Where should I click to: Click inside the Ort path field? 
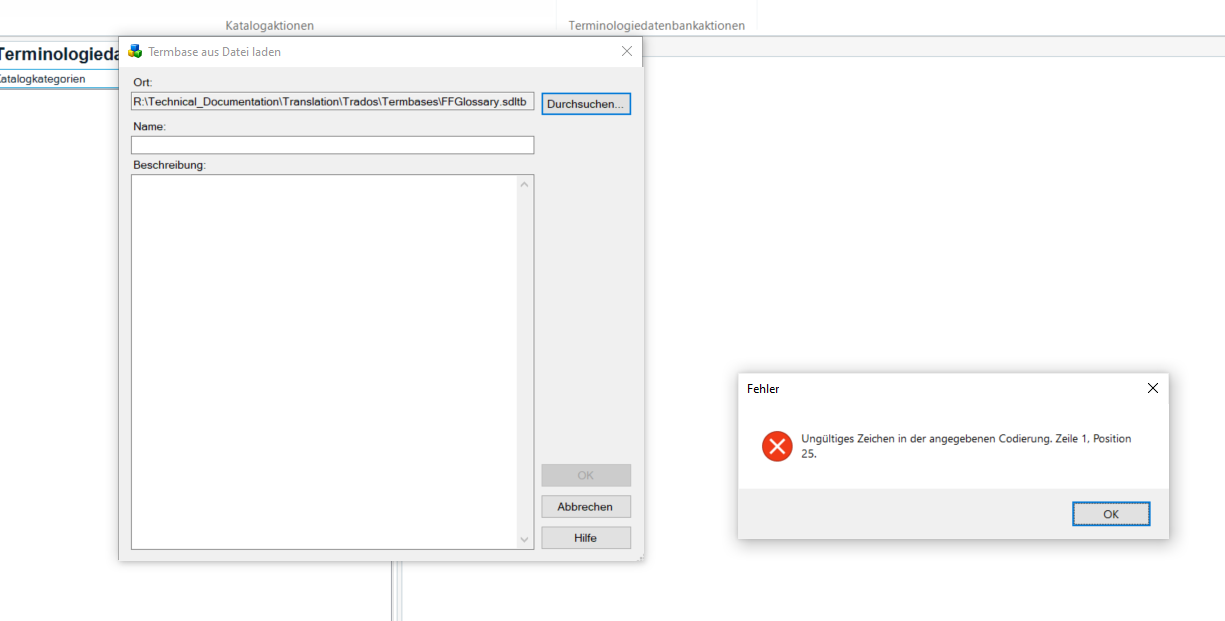click(x=330, y=102)
